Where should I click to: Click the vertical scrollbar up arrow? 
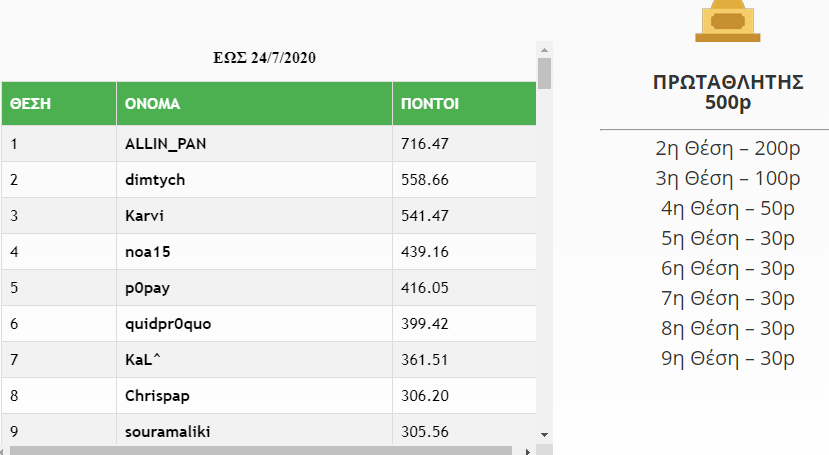coord(544,48)
